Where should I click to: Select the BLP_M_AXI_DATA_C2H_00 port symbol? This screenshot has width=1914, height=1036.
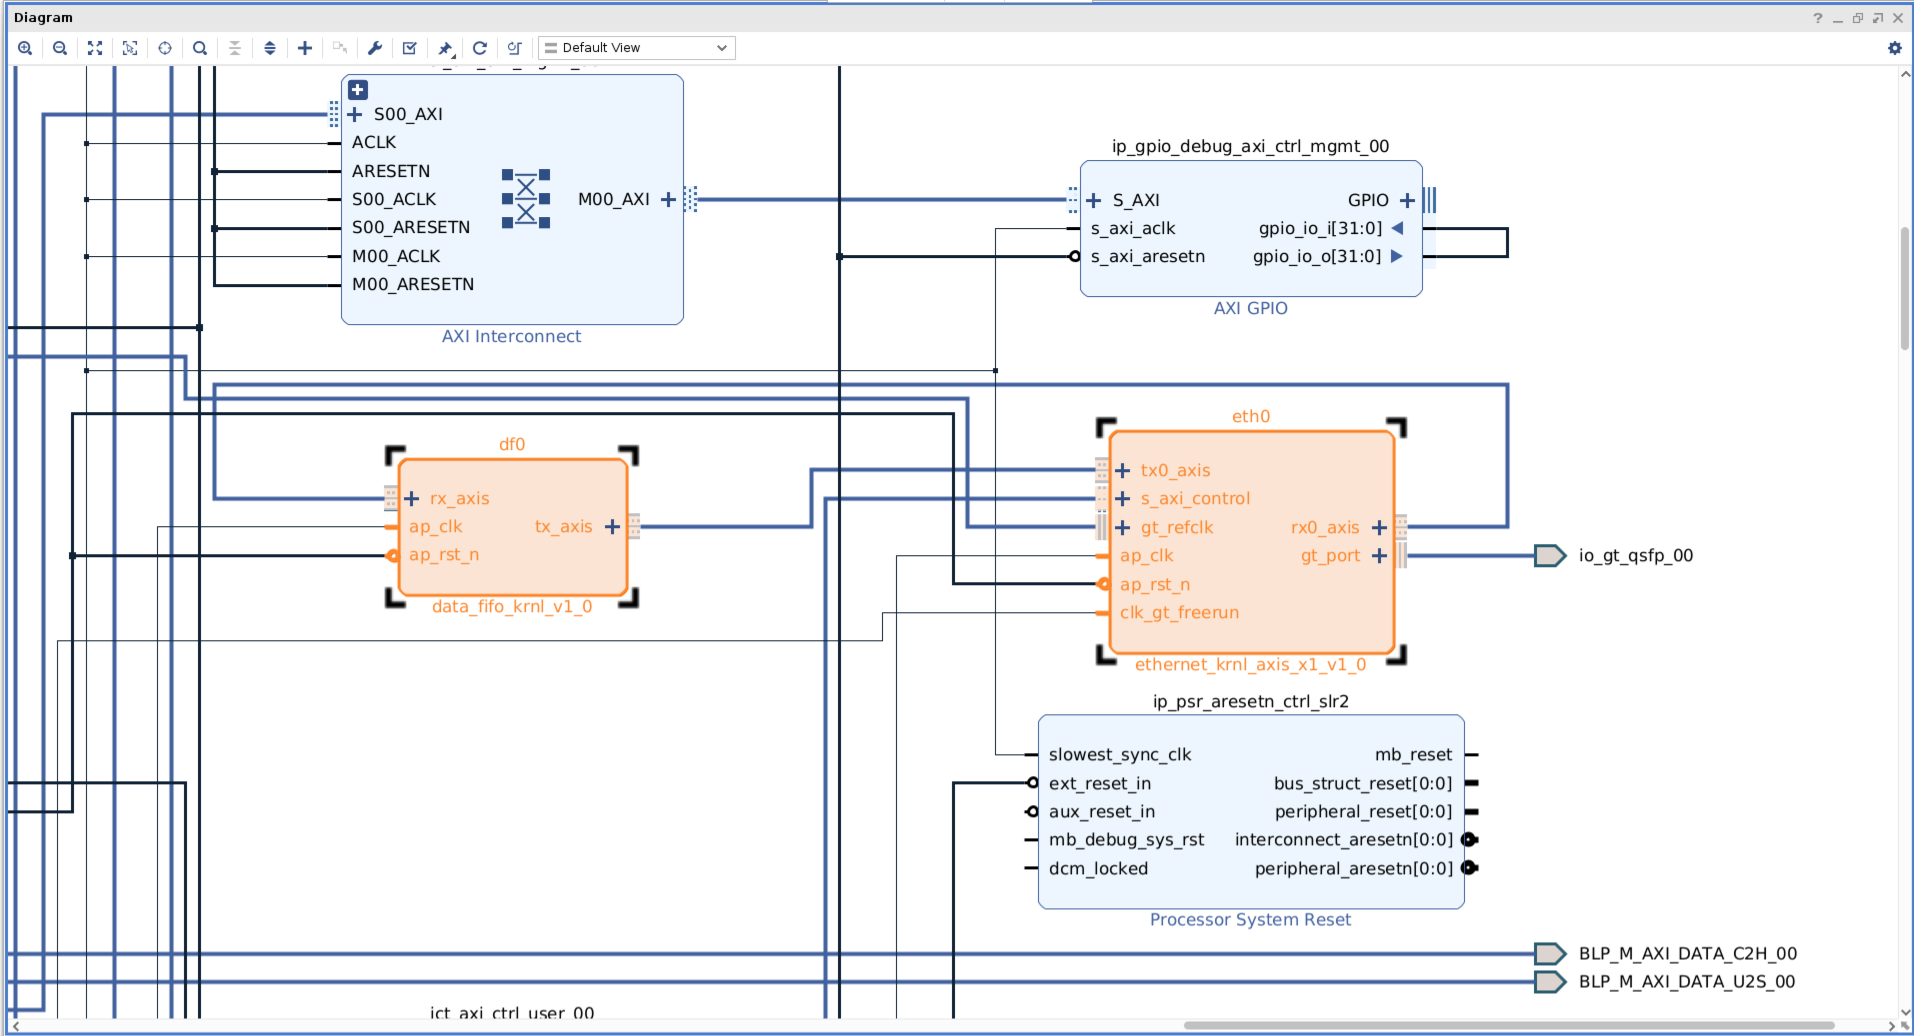(x=1550, y=953)
